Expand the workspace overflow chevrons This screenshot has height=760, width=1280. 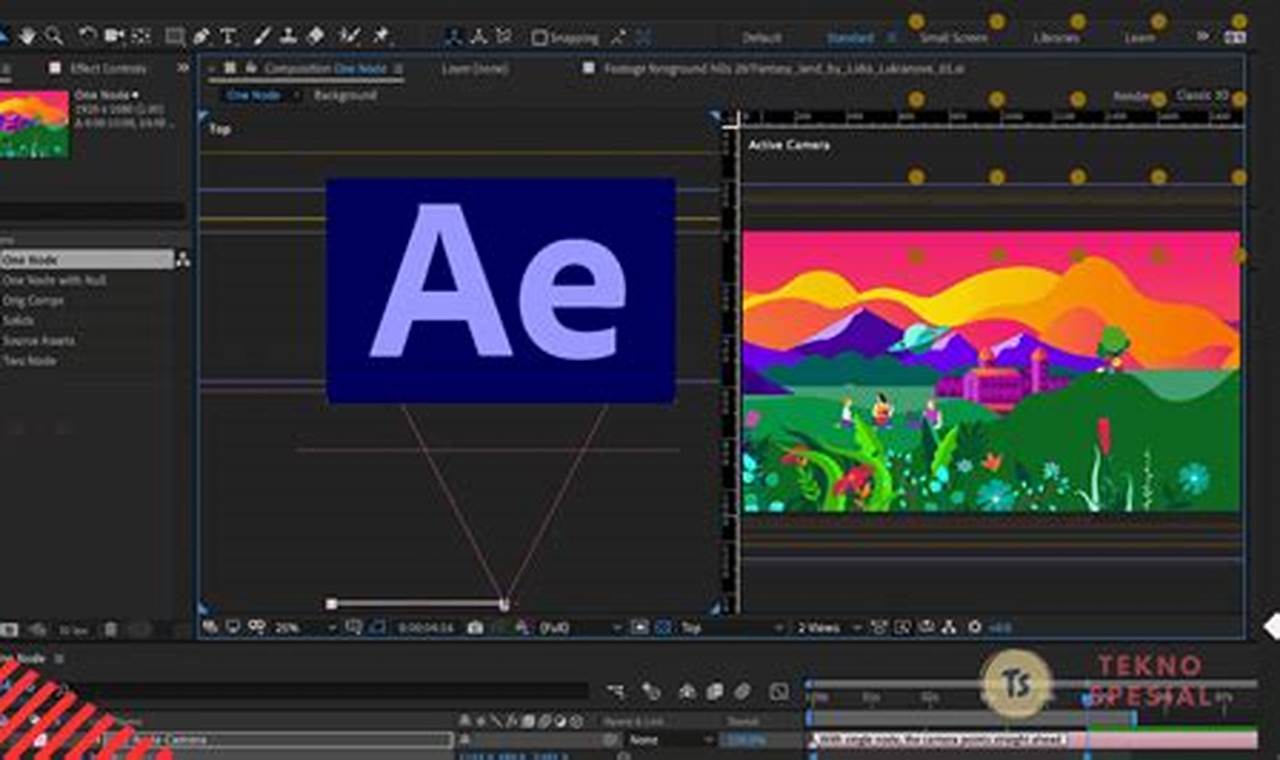pyautogui.click(x=1203, y=37)
